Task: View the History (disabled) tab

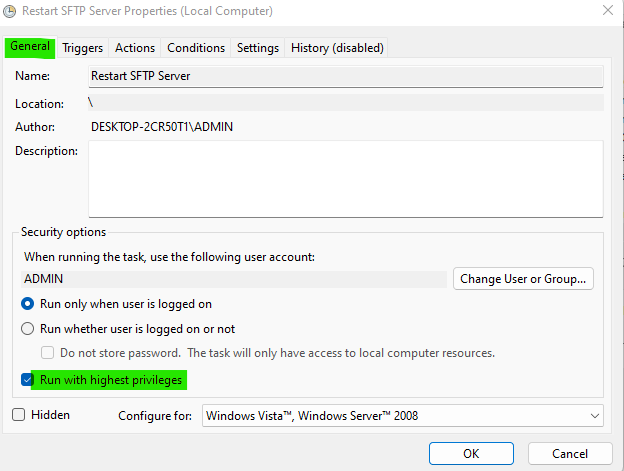Action: pos(337,48)
